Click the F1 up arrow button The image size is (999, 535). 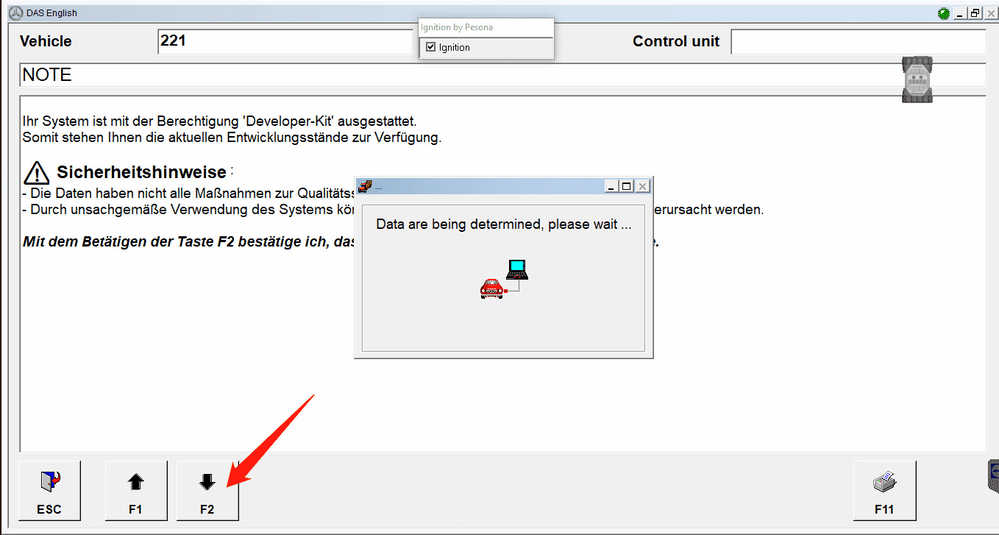point(136,490)
